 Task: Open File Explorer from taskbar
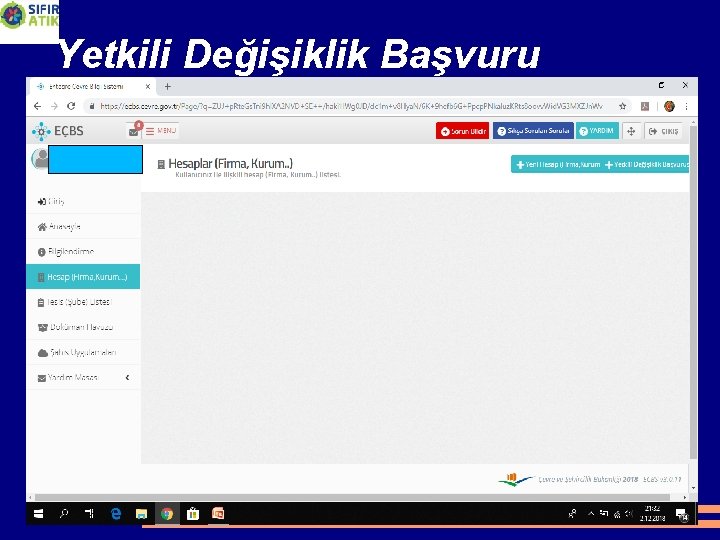(141, 514)
